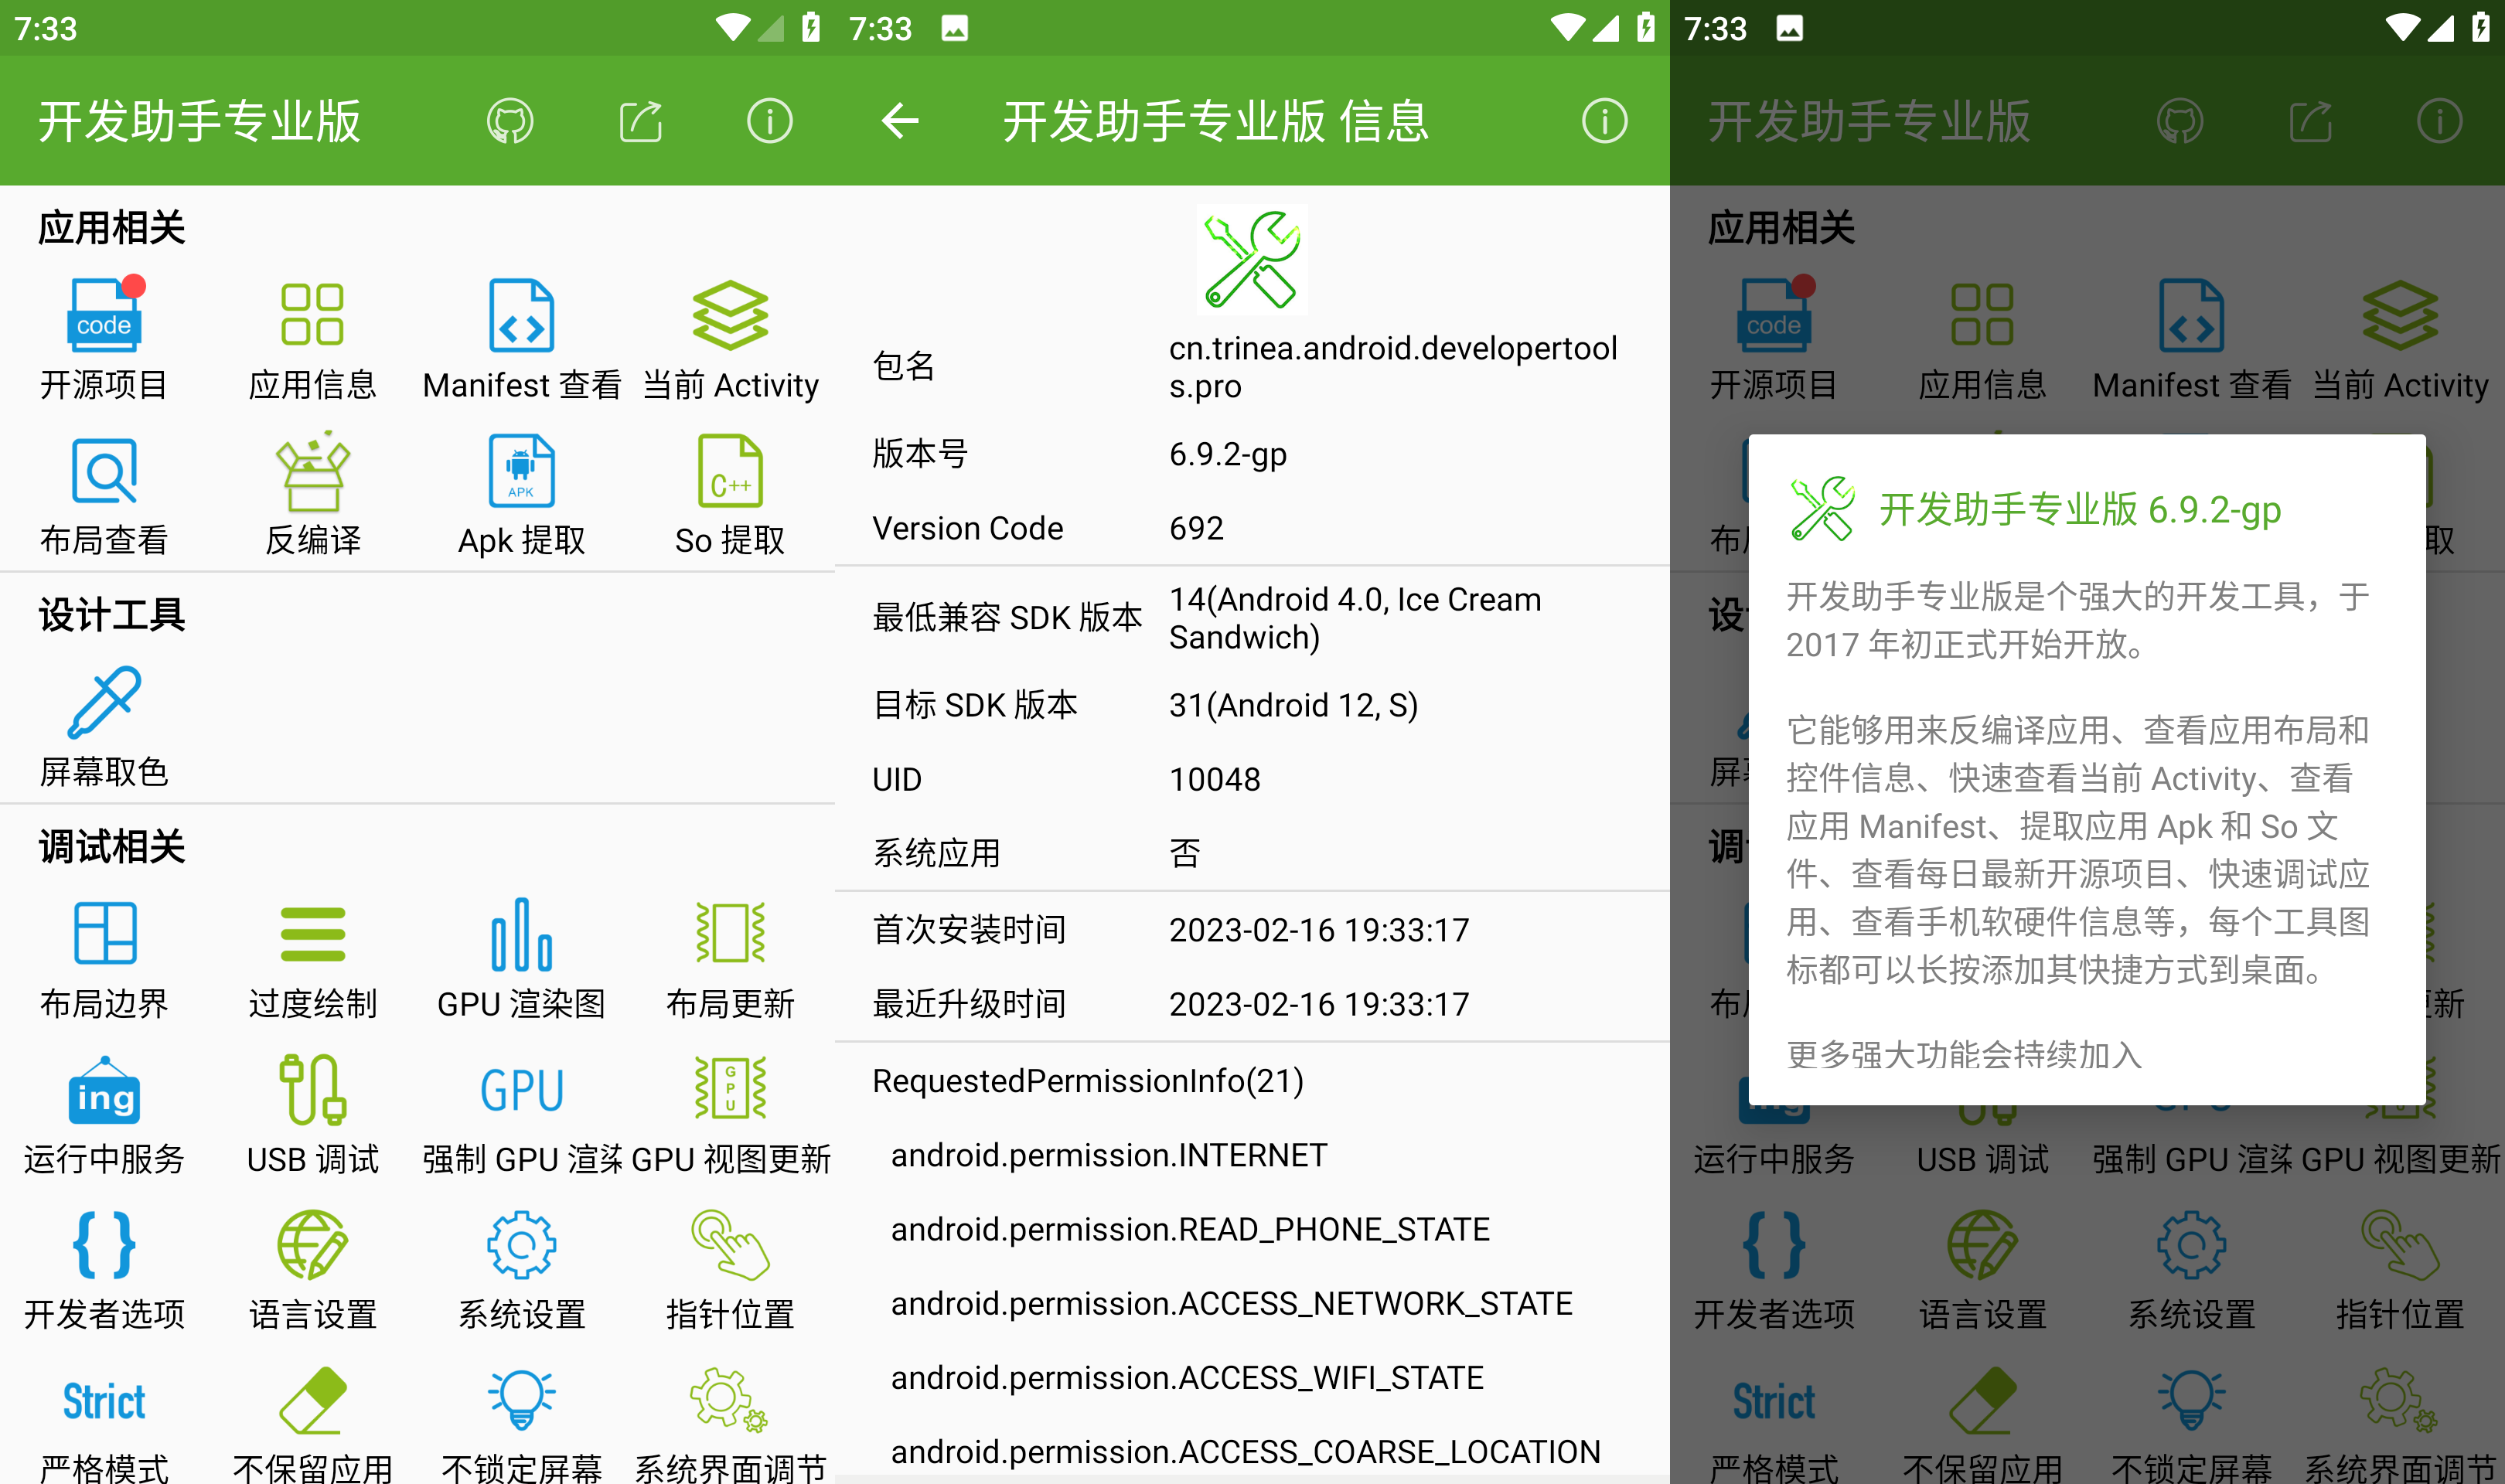Toggle GPU 视图更新 in left screen
This screenshot has width=2505, height=1484.
click(730, 1115)
